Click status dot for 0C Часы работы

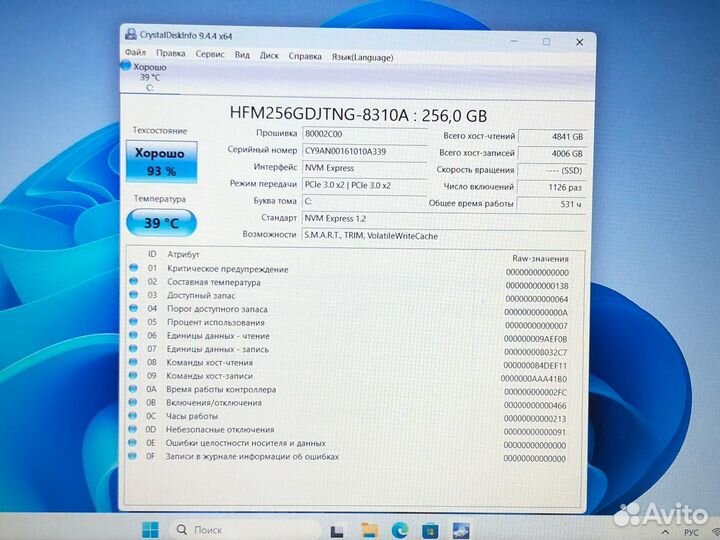click(x=133, y=415)
